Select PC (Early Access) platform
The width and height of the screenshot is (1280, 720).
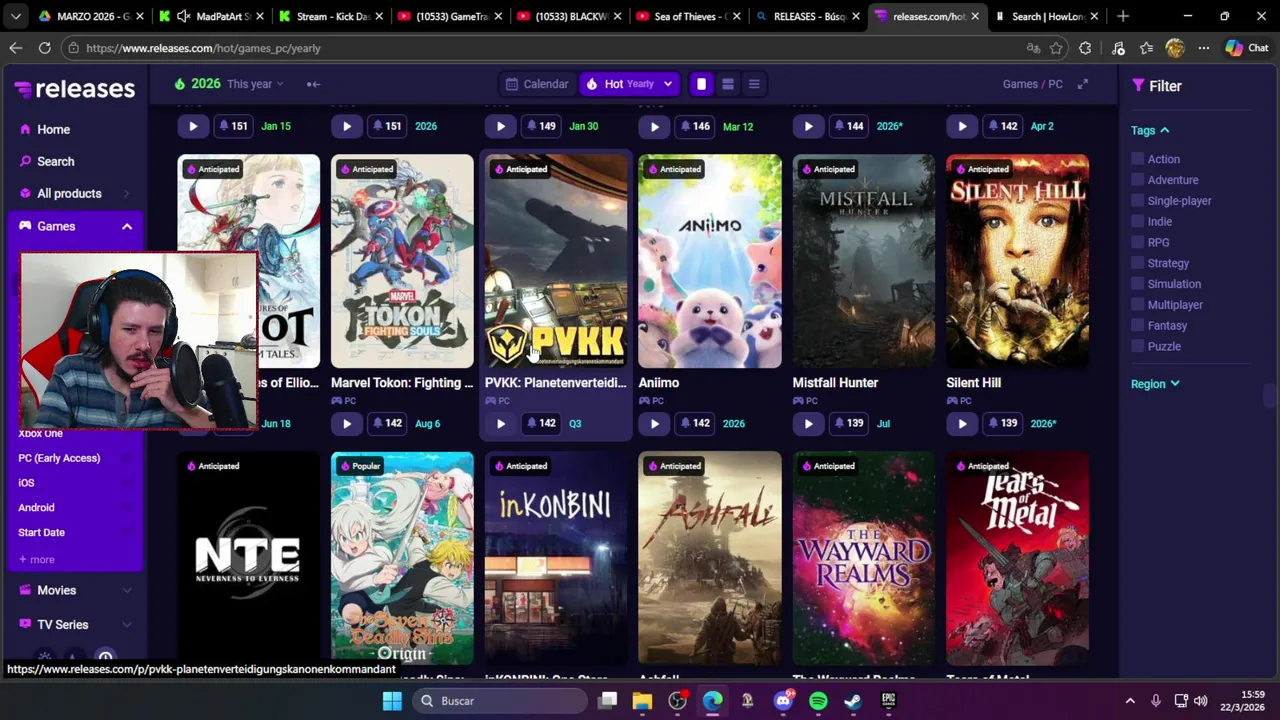[59, 458]
